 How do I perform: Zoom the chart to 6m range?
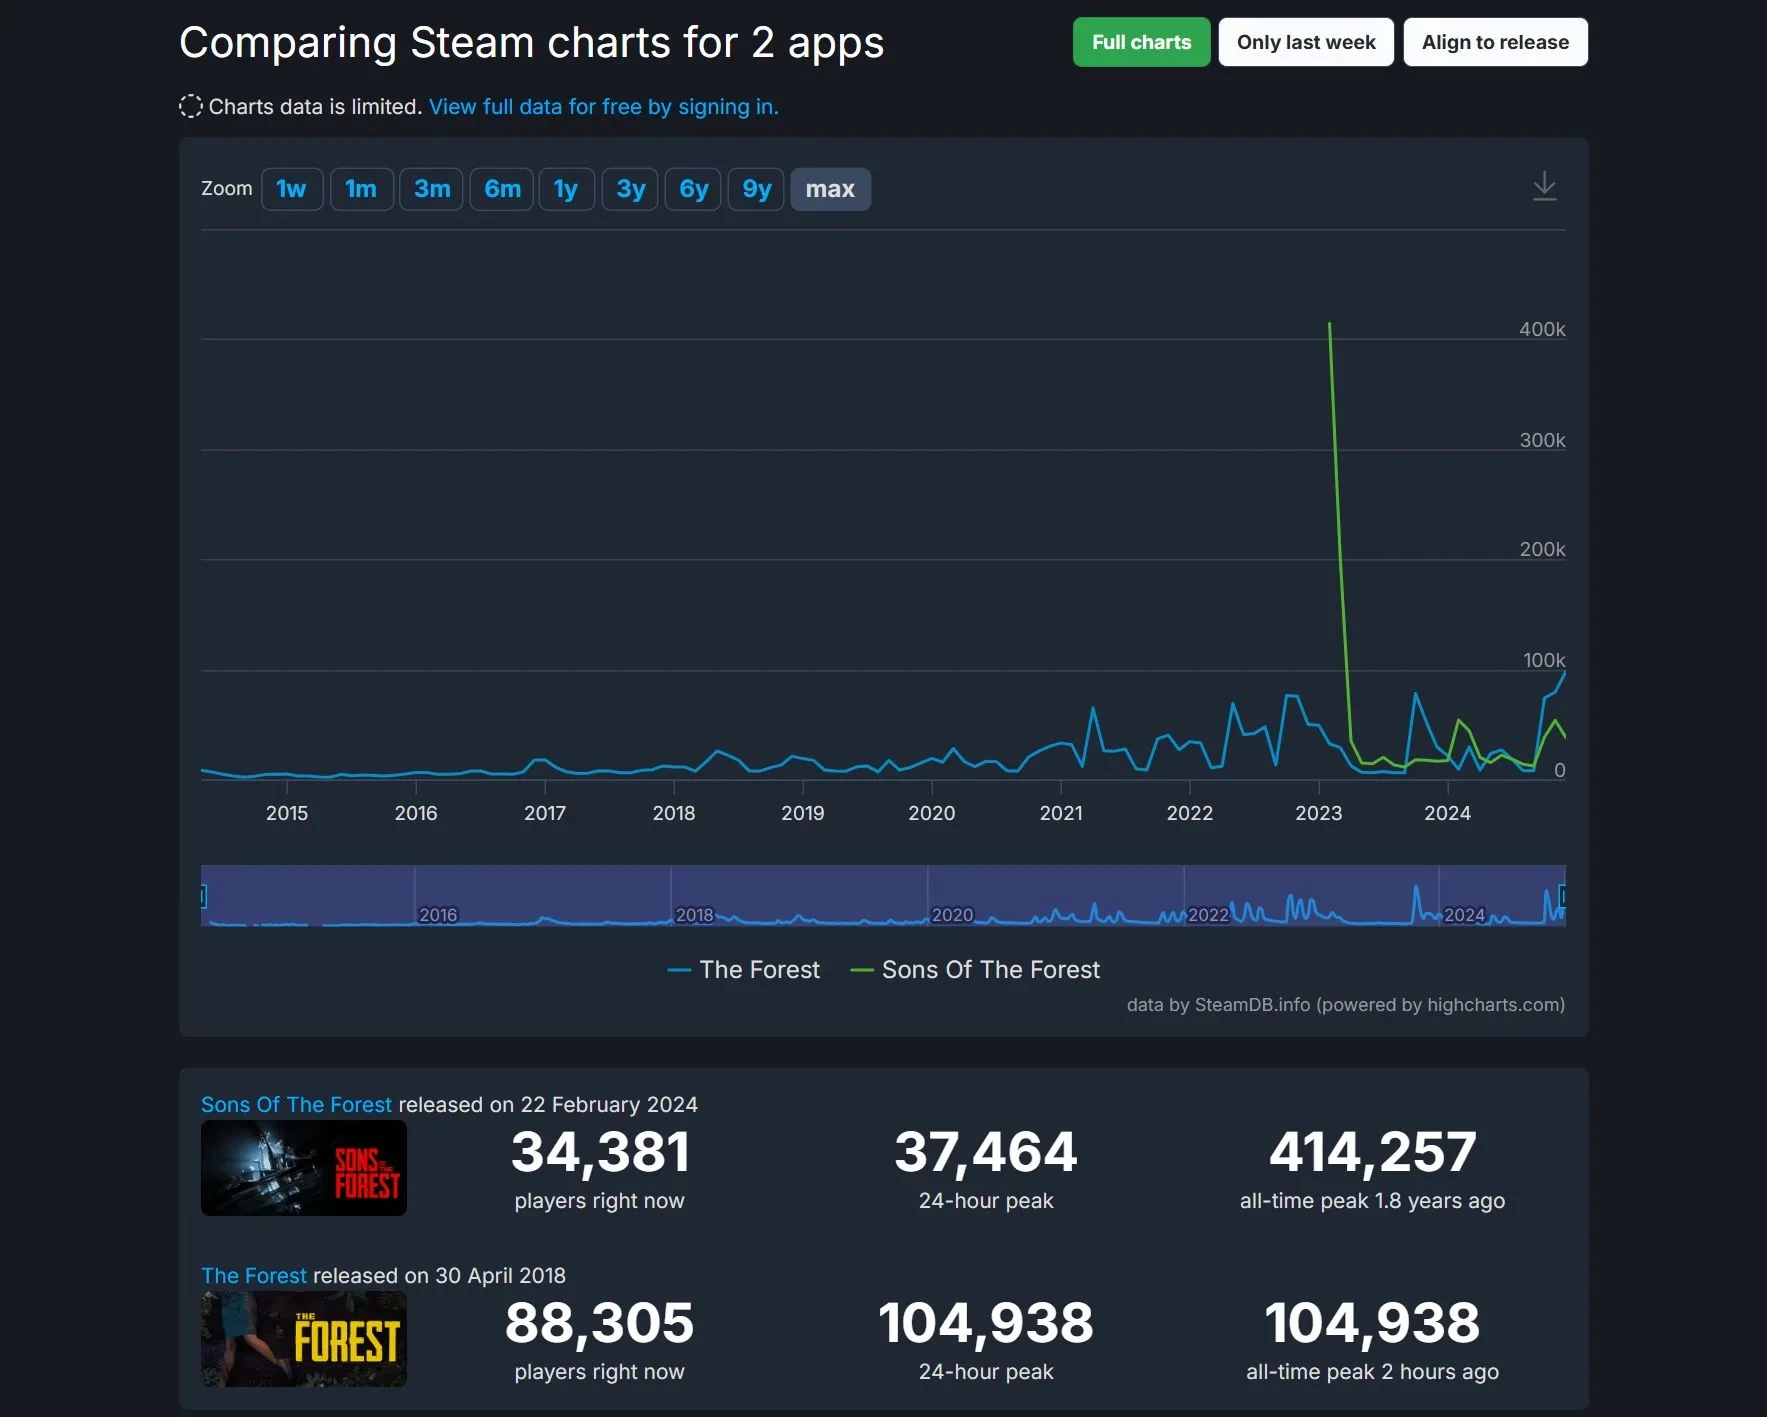pos(501,189)
